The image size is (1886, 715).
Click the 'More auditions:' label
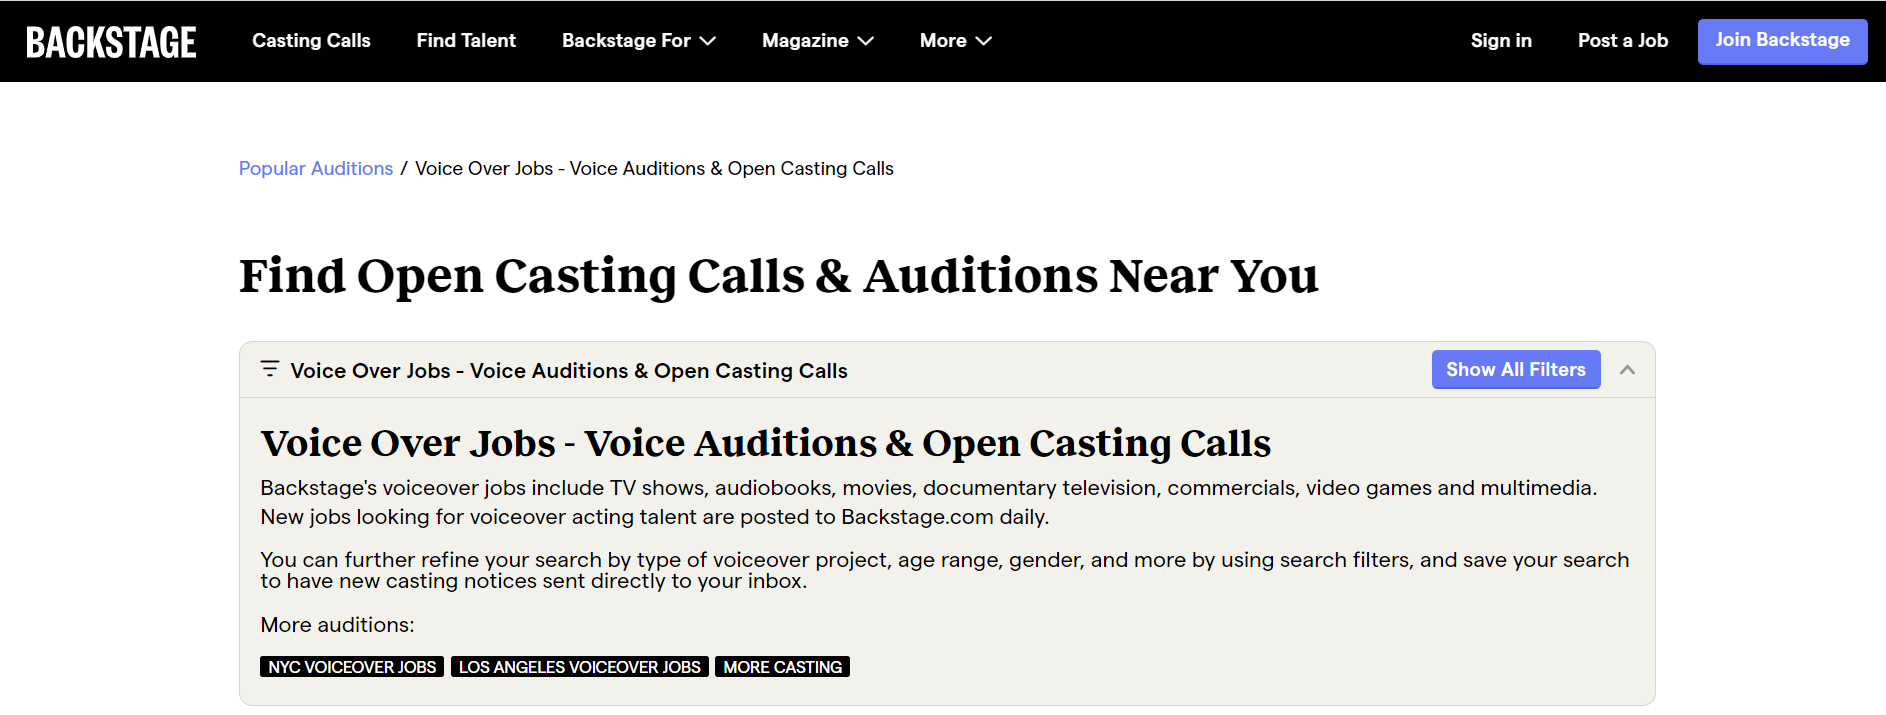pyautogui.click(x=337, y=625)
